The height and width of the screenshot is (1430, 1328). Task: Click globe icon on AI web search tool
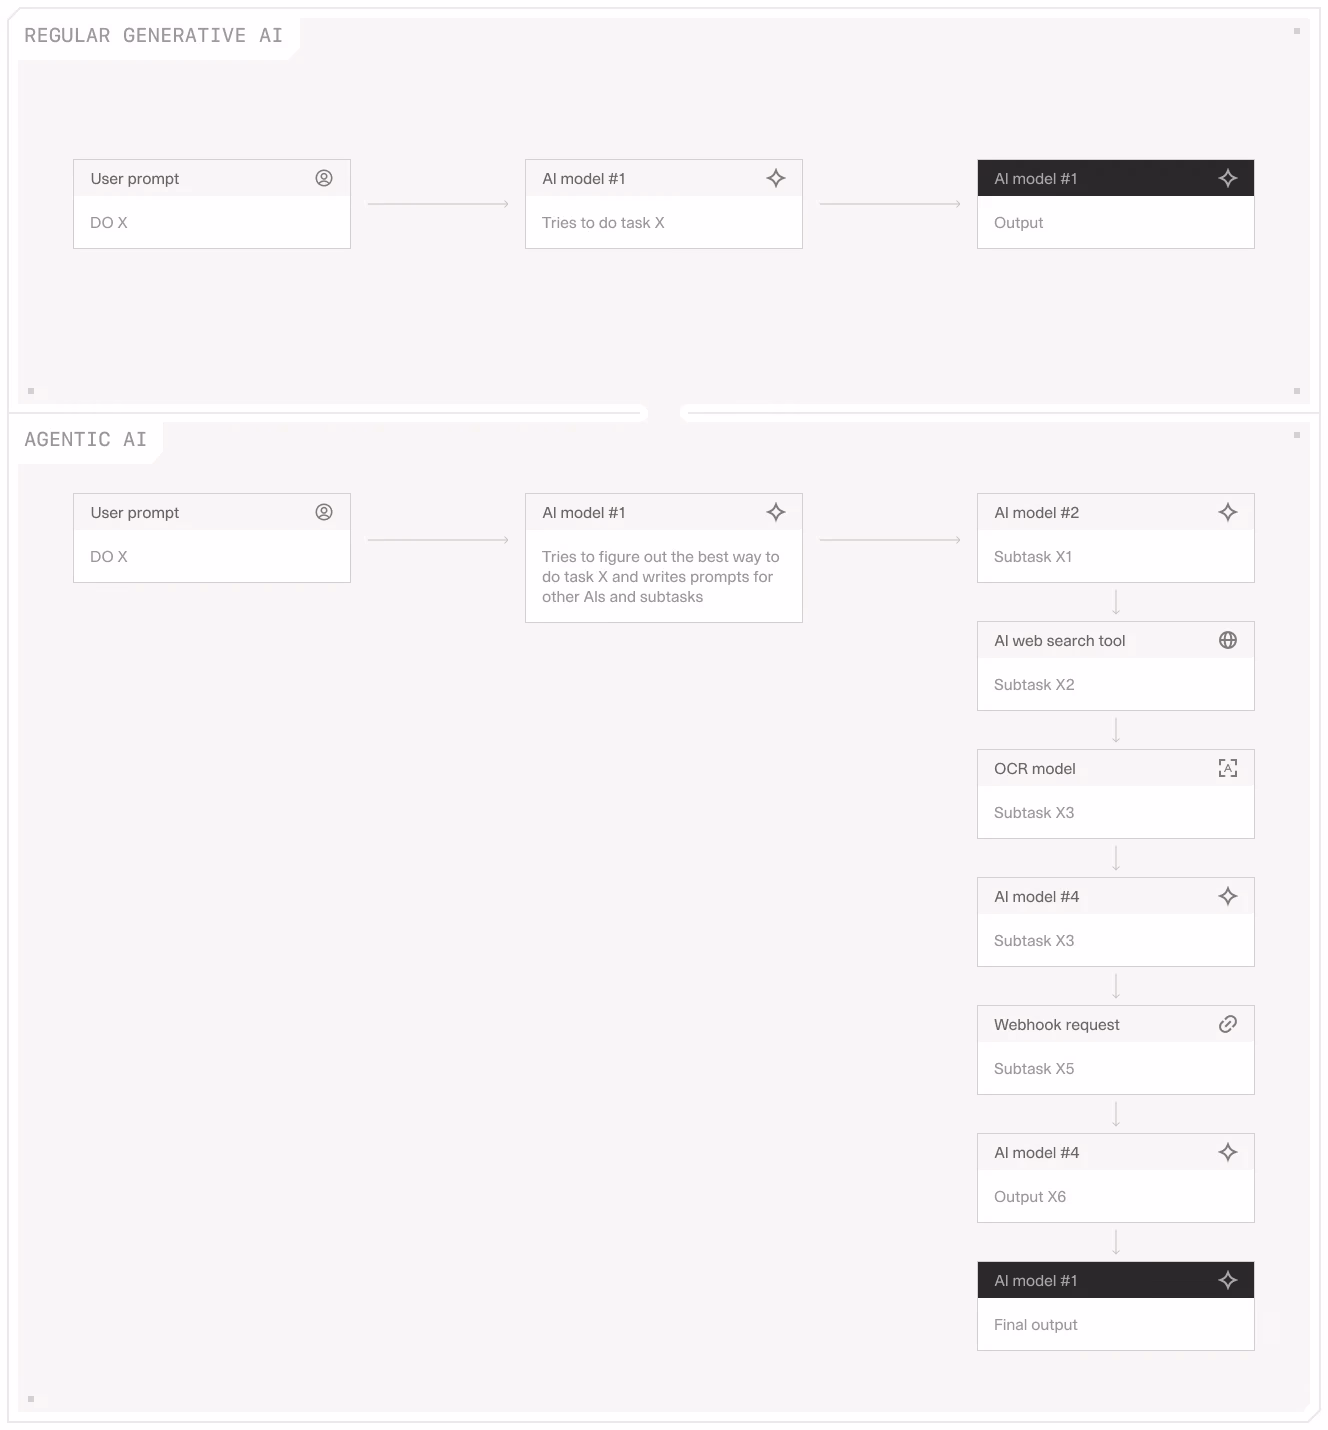click(x=1228, y=640)
